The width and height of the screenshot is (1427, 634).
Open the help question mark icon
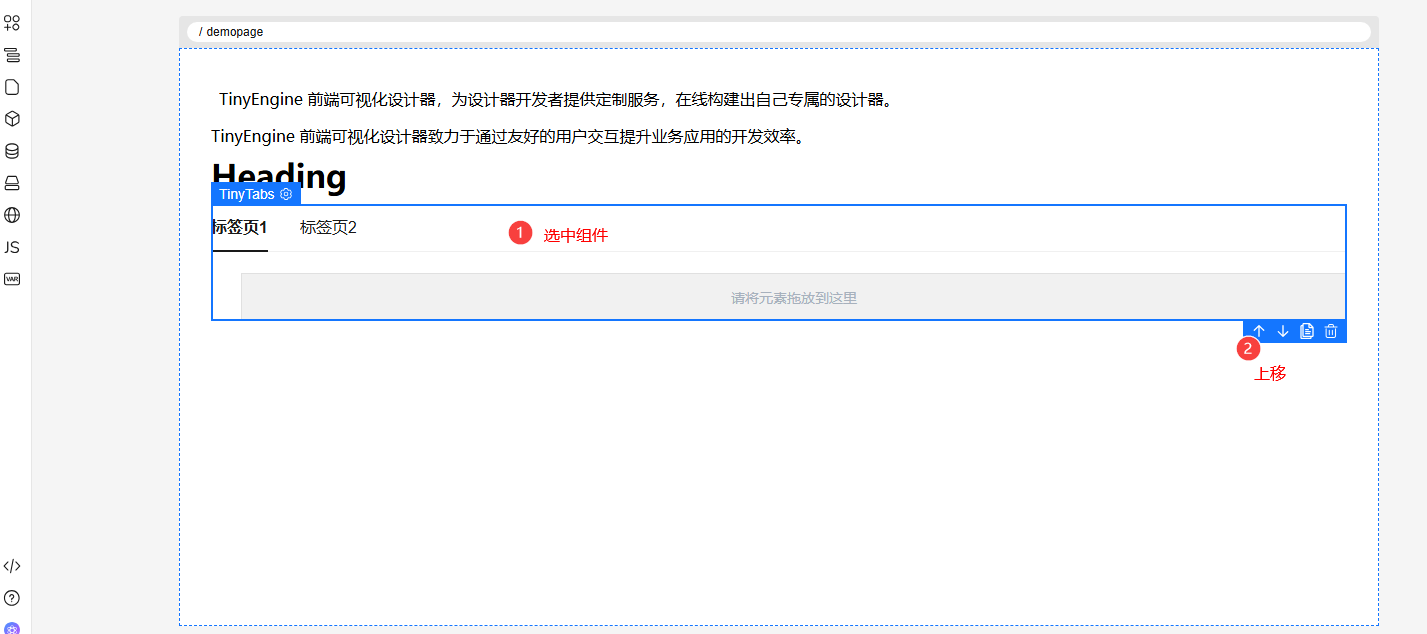pos(12,598)
